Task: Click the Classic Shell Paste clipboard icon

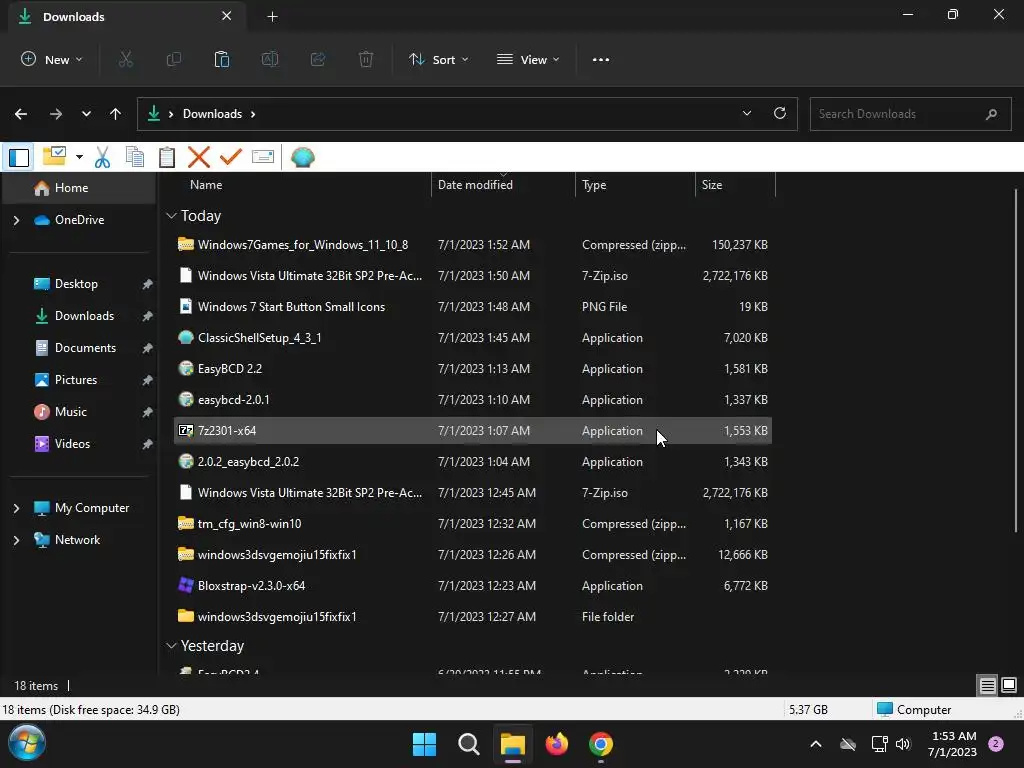Action: [167, 157]
